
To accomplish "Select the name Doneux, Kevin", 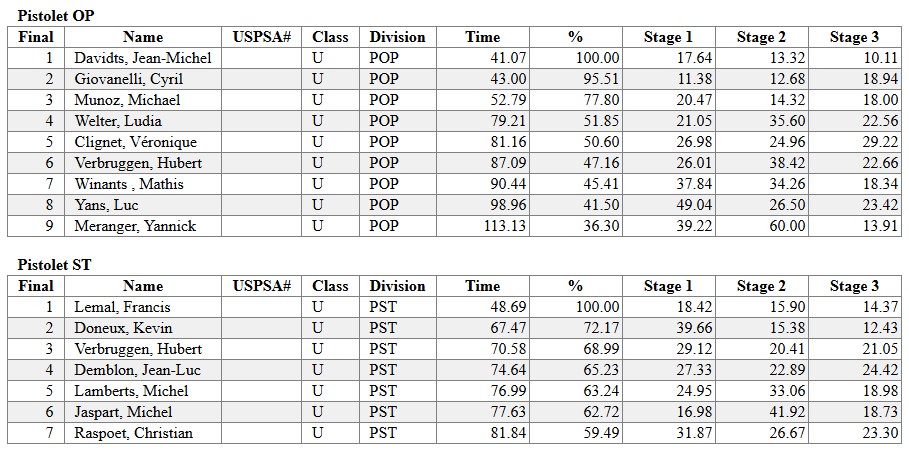I will [x=123, y=328].
